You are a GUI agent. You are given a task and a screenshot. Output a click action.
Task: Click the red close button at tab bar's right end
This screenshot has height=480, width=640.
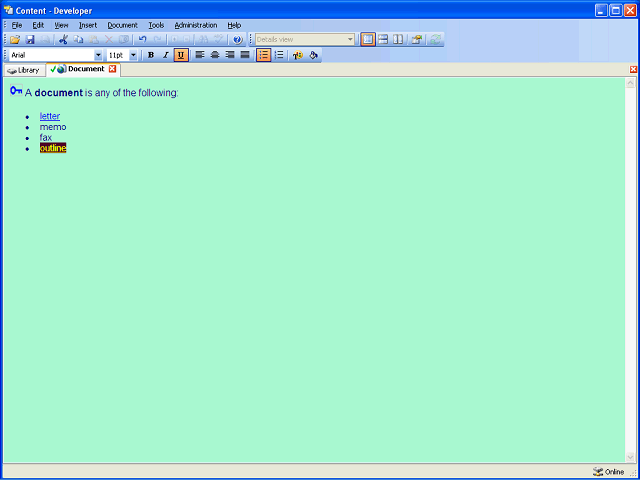(x=633, y=69)
